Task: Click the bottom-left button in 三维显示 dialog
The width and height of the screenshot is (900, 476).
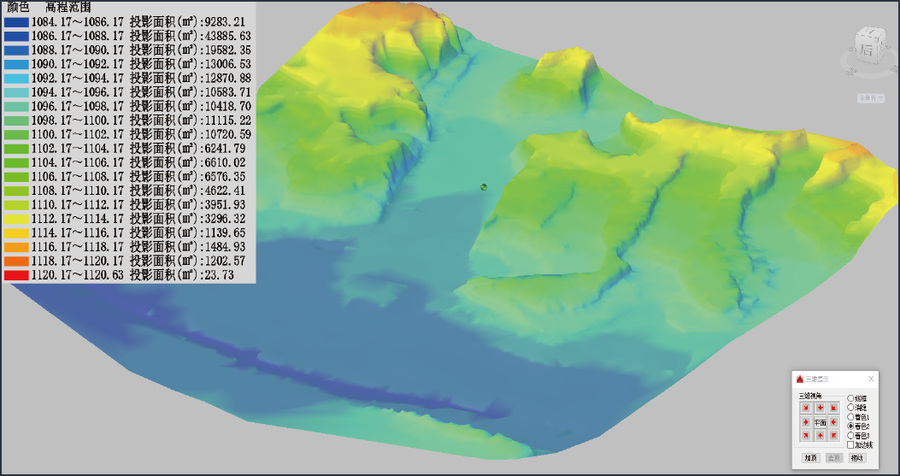Action: pyautogui.click(x=811, y=458)
